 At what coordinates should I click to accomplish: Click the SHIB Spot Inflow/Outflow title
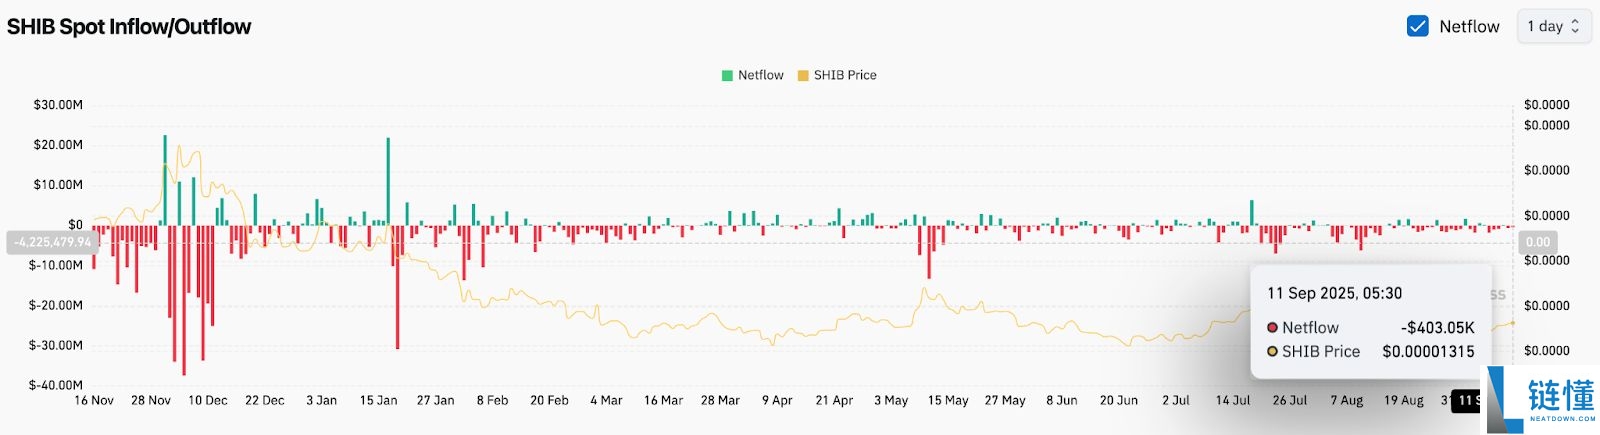[x=129, y=27]
